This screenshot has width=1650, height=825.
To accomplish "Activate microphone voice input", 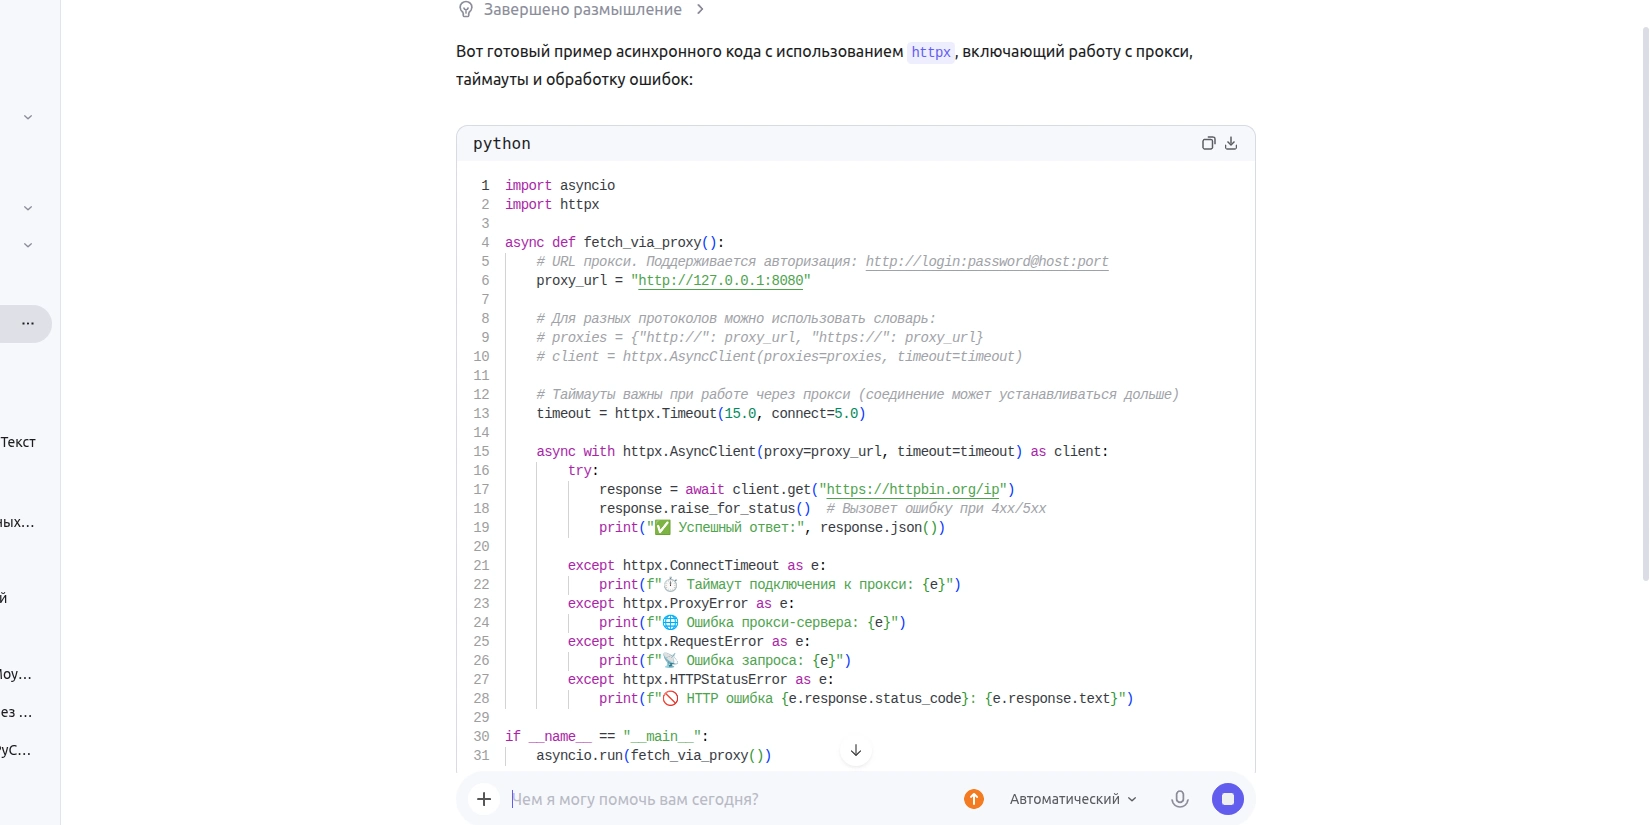I will tap(1180, 799).
